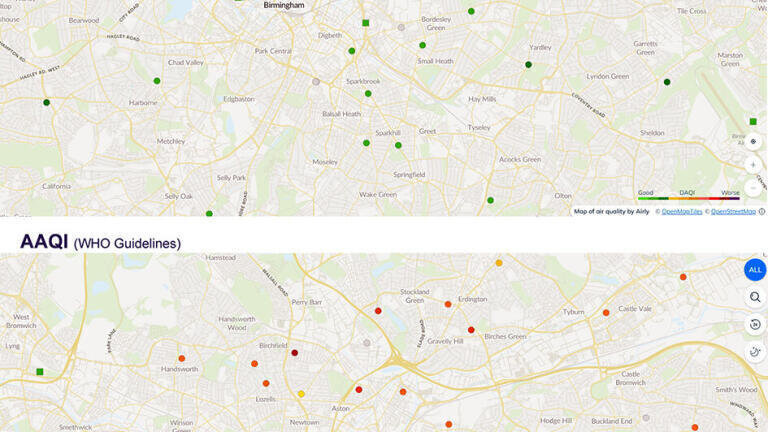Click the orange sensor left of Castle Vale

(x=606, y=312)
